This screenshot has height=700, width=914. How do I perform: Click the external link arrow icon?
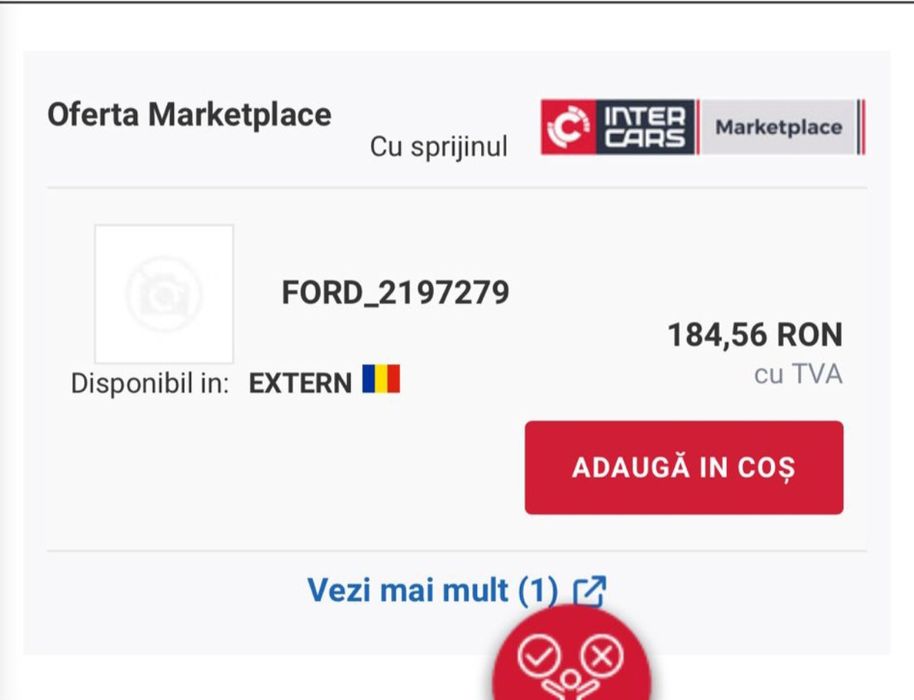click(x=590, y=591)
